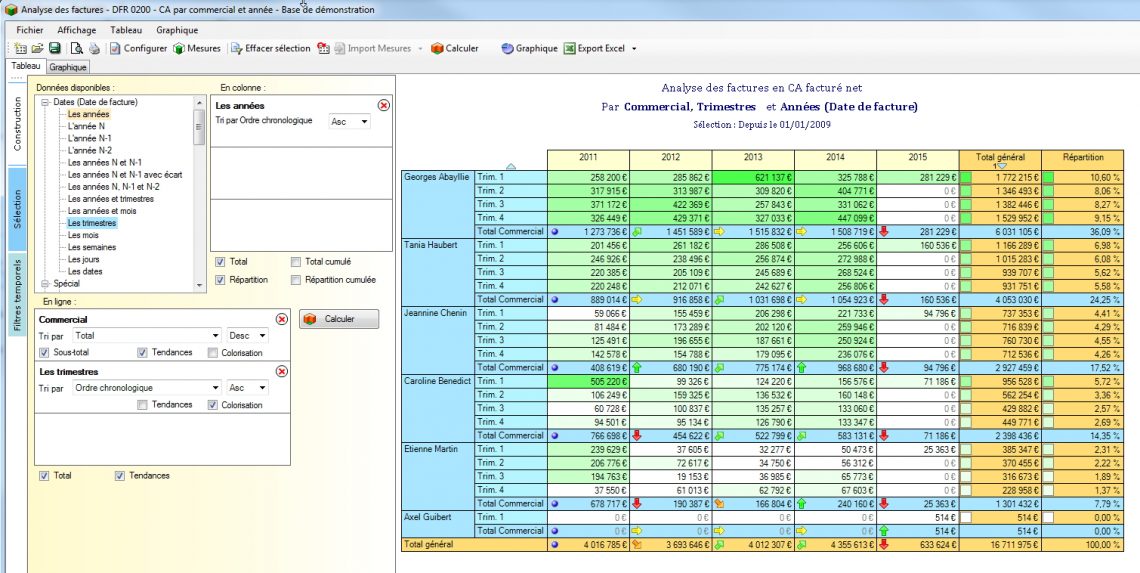Toggle bottom Total checkbox under En ligne

click(x=44, y=476)
